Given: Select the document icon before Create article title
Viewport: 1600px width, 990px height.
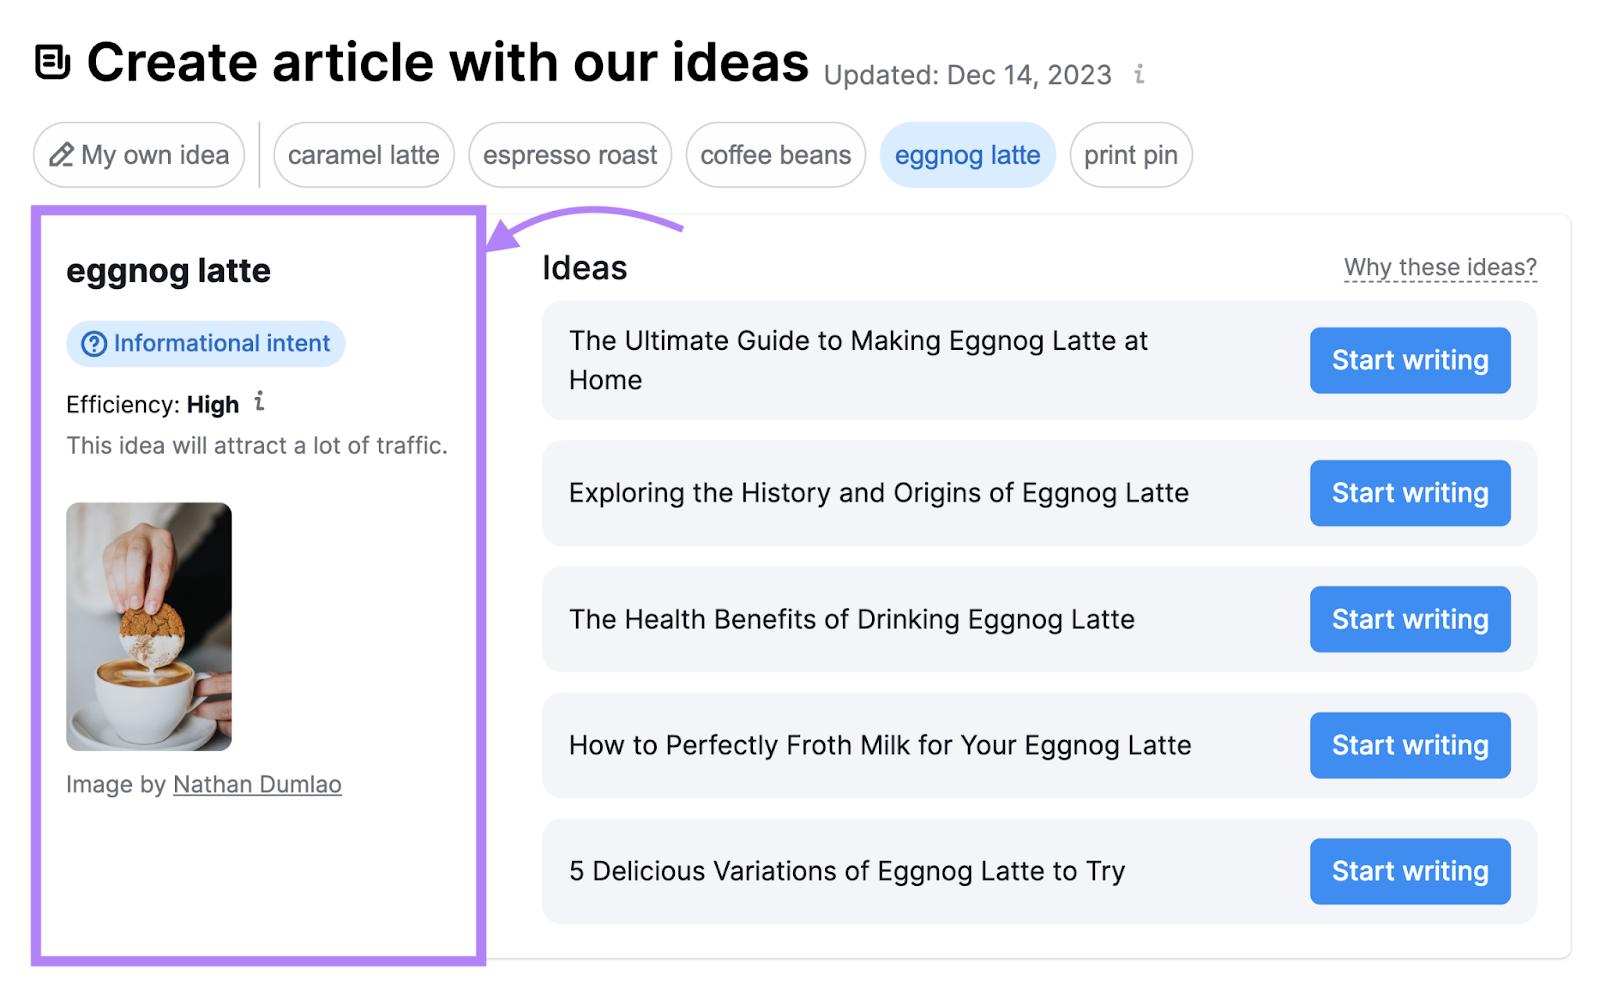Looking at the screenshot, I should pos(52,60).
